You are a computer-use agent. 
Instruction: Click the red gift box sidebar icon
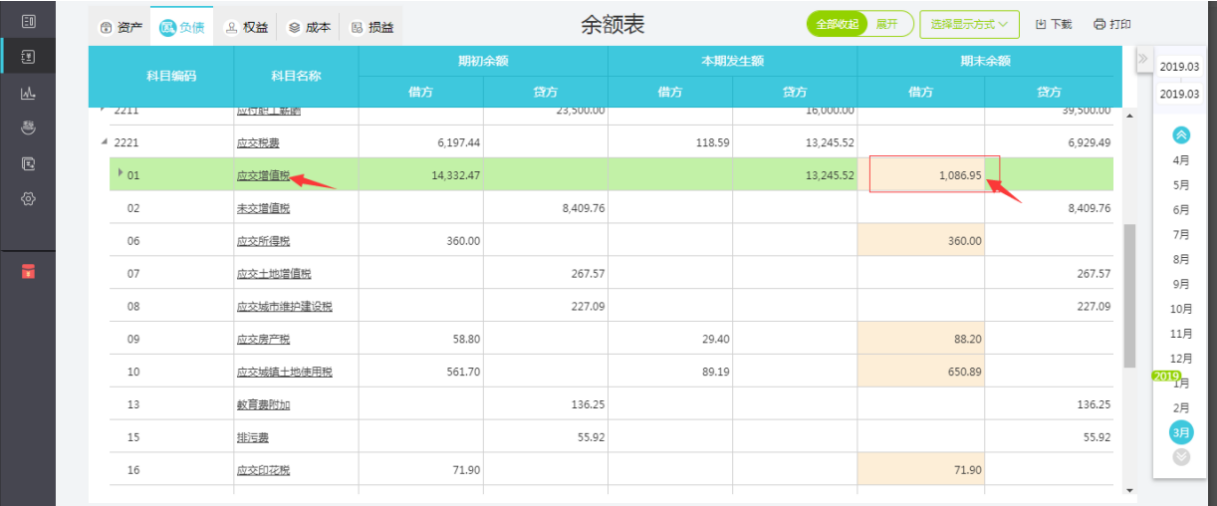28,272
